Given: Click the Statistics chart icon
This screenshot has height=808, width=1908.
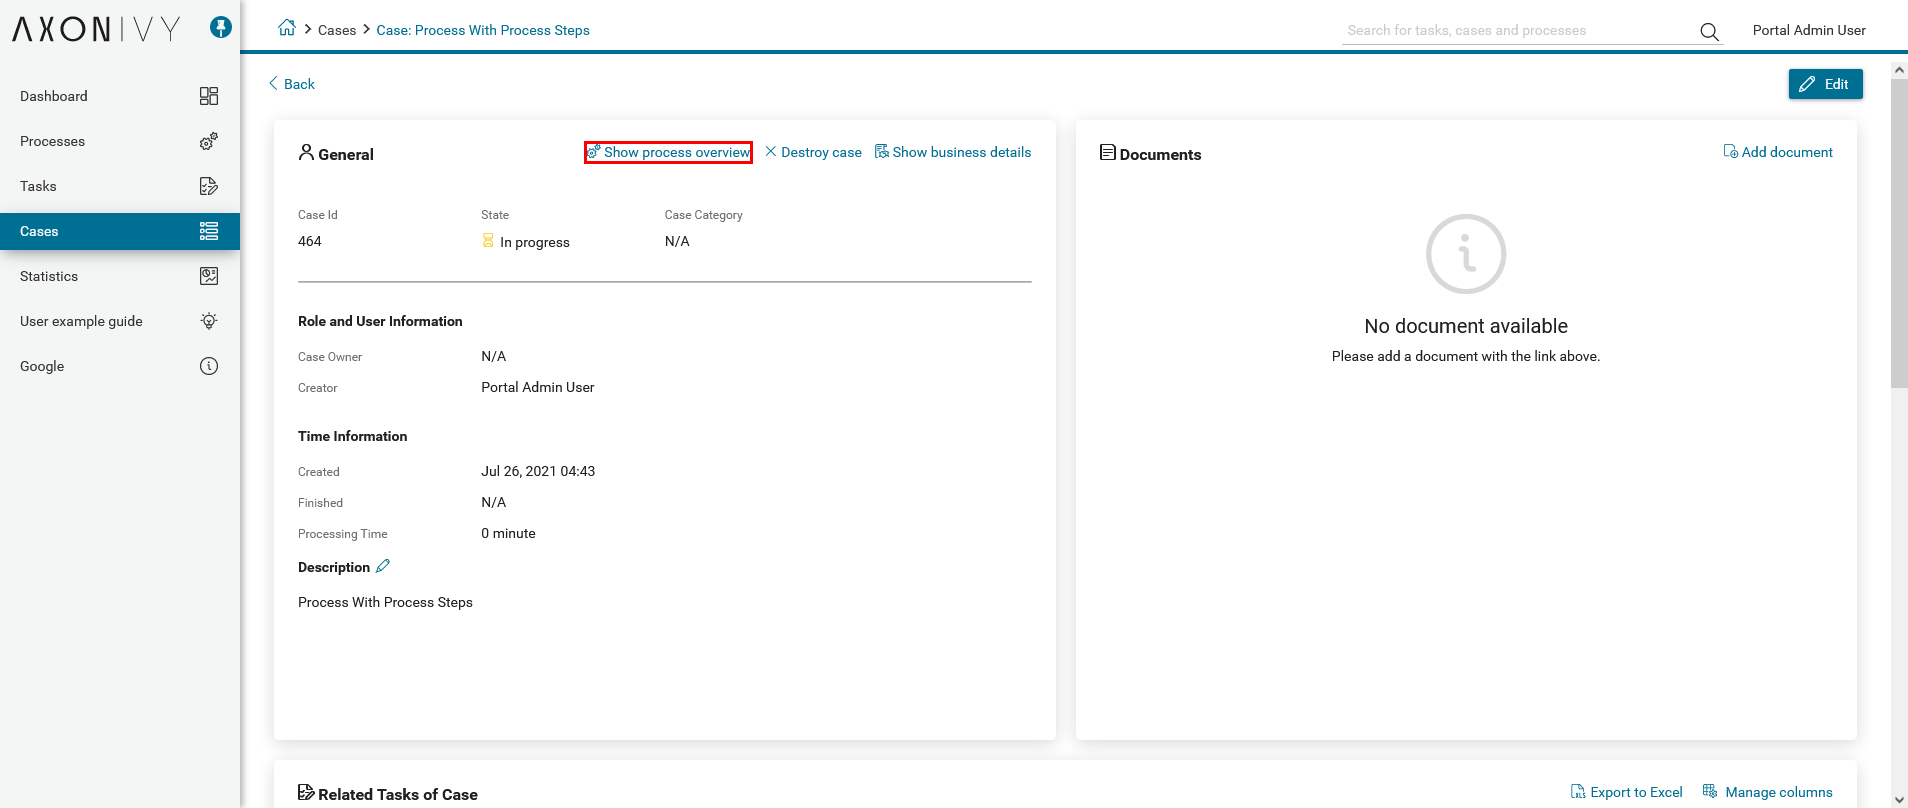Looking at the screenshot, I should [209, 276].
